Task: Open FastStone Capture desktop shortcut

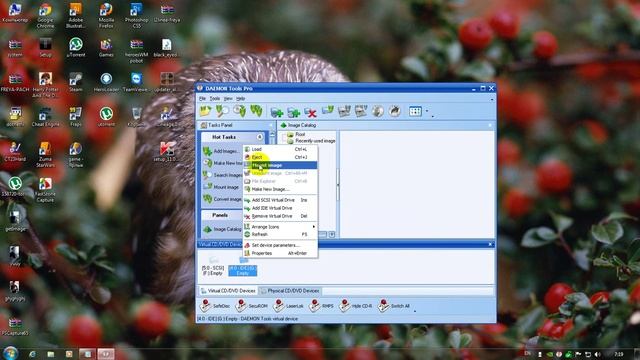Action: pyautogui.click(x=45, y=190)
